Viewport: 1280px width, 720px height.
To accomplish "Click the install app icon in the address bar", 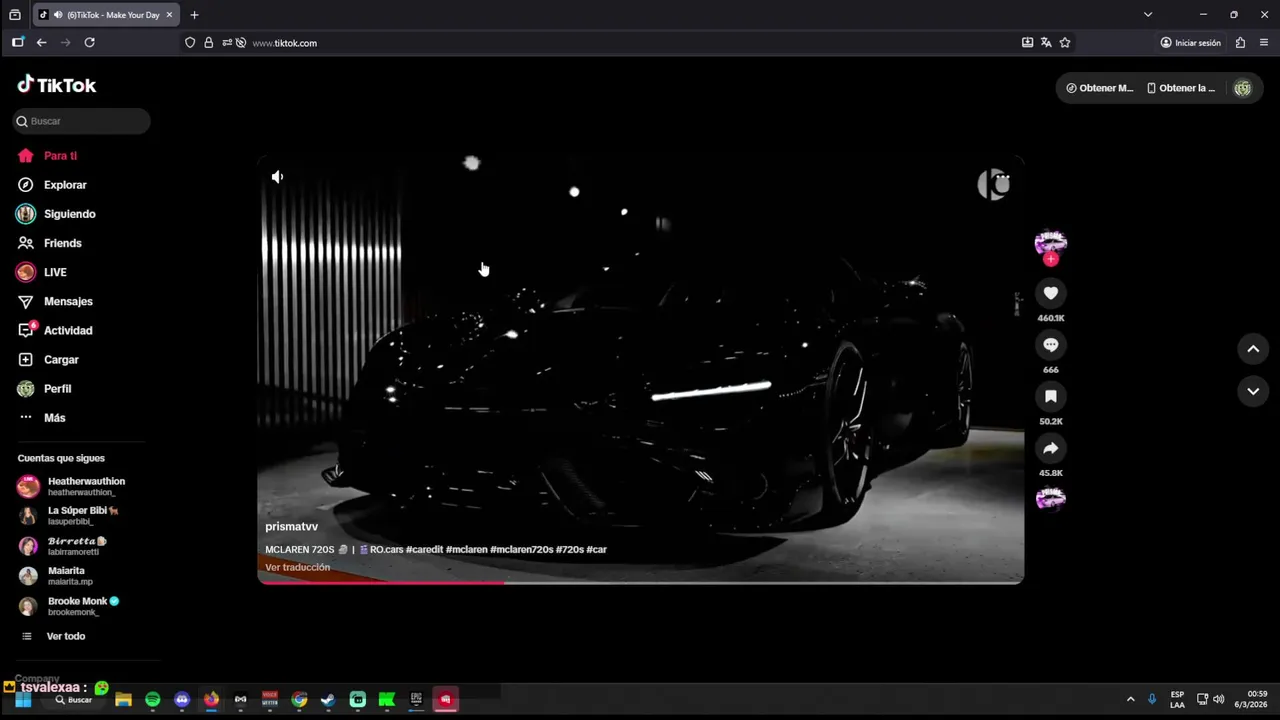I will pos(1027,43).
